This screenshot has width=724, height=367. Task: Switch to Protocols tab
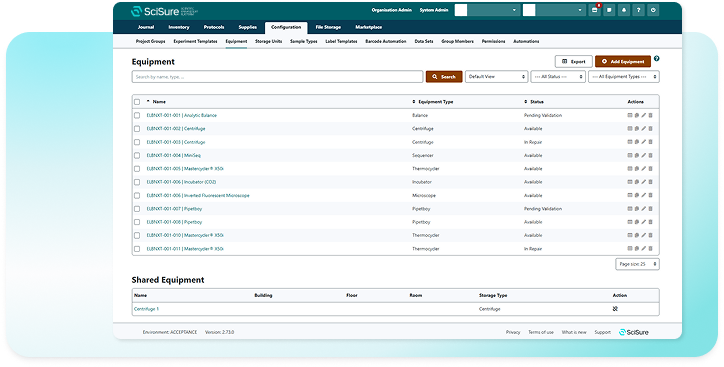(214, 27)
